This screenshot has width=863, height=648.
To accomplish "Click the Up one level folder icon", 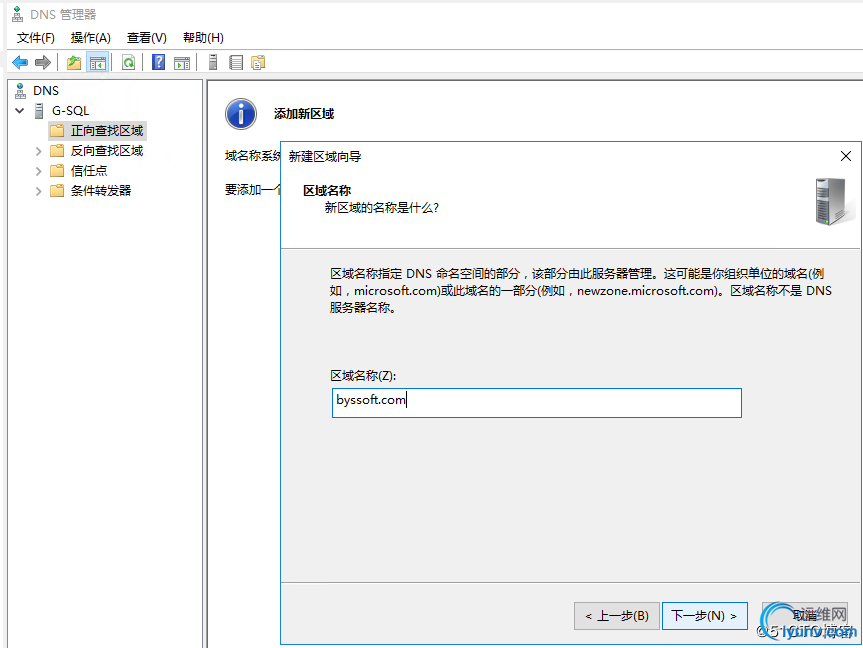I will click(x=74, y=63).
